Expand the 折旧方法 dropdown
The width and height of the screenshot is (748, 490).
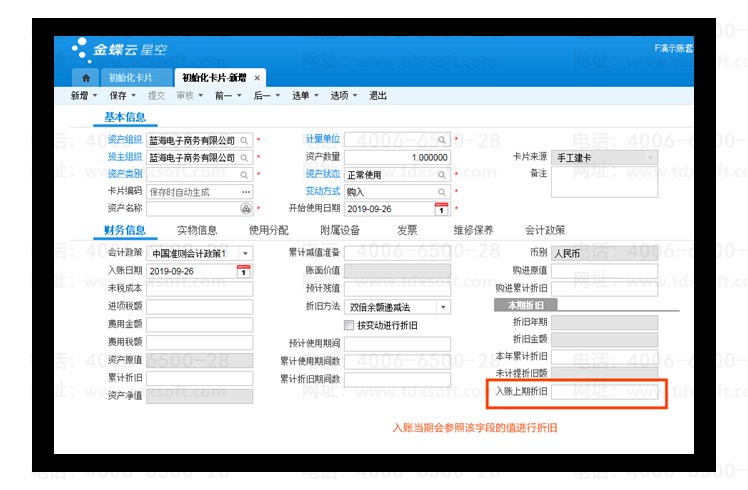coord(443,307)
